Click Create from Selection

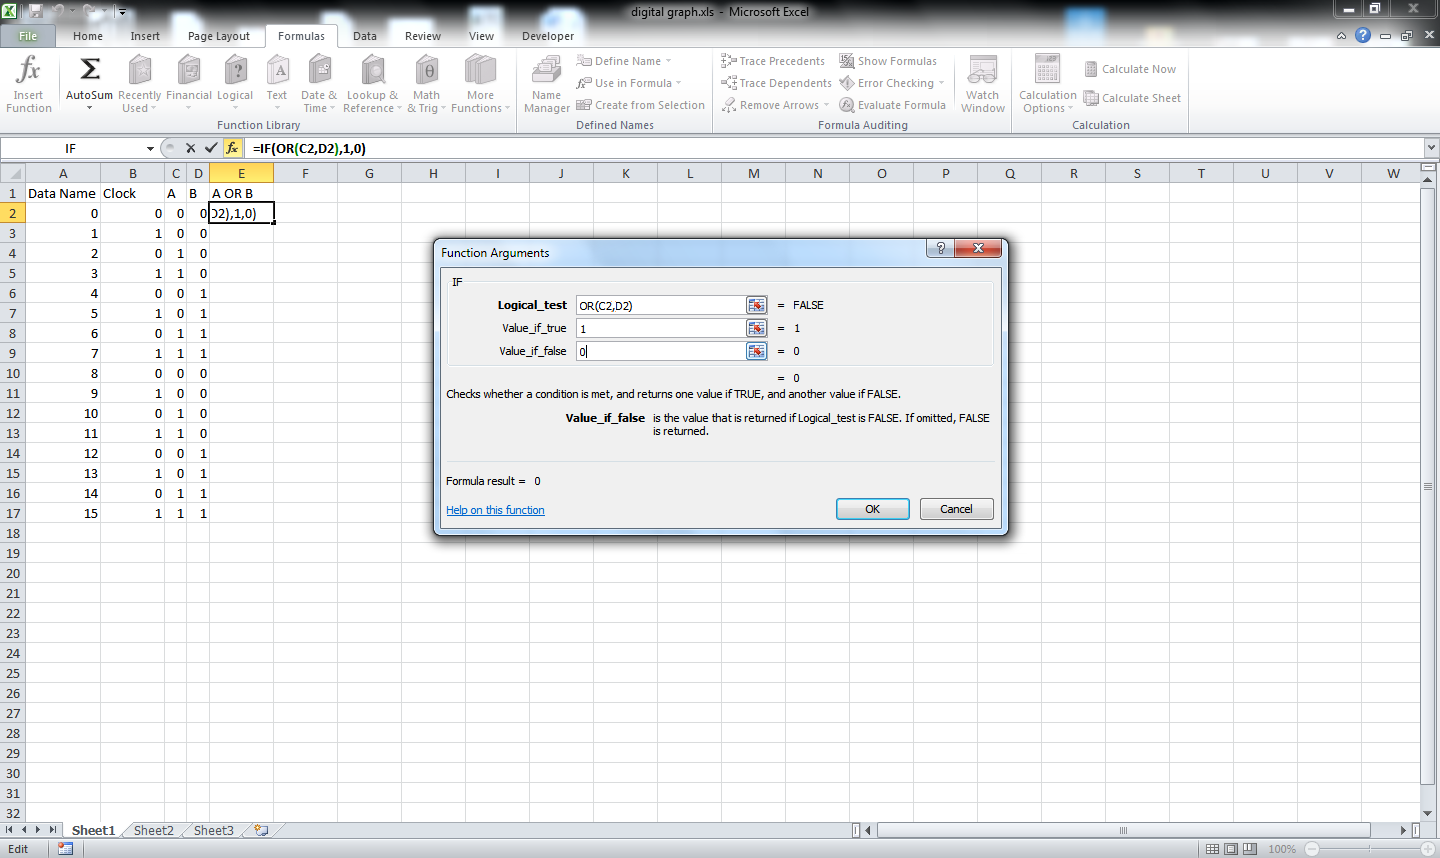[641, 104]
